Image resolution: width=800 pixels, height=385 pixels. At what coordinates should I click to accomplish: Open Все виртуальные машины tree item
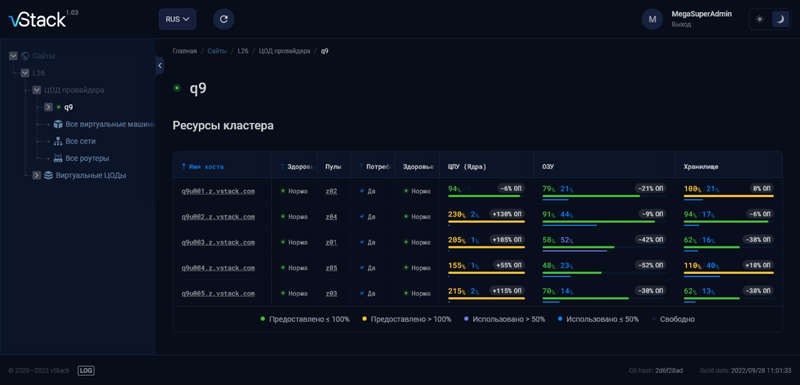(110, 124)
